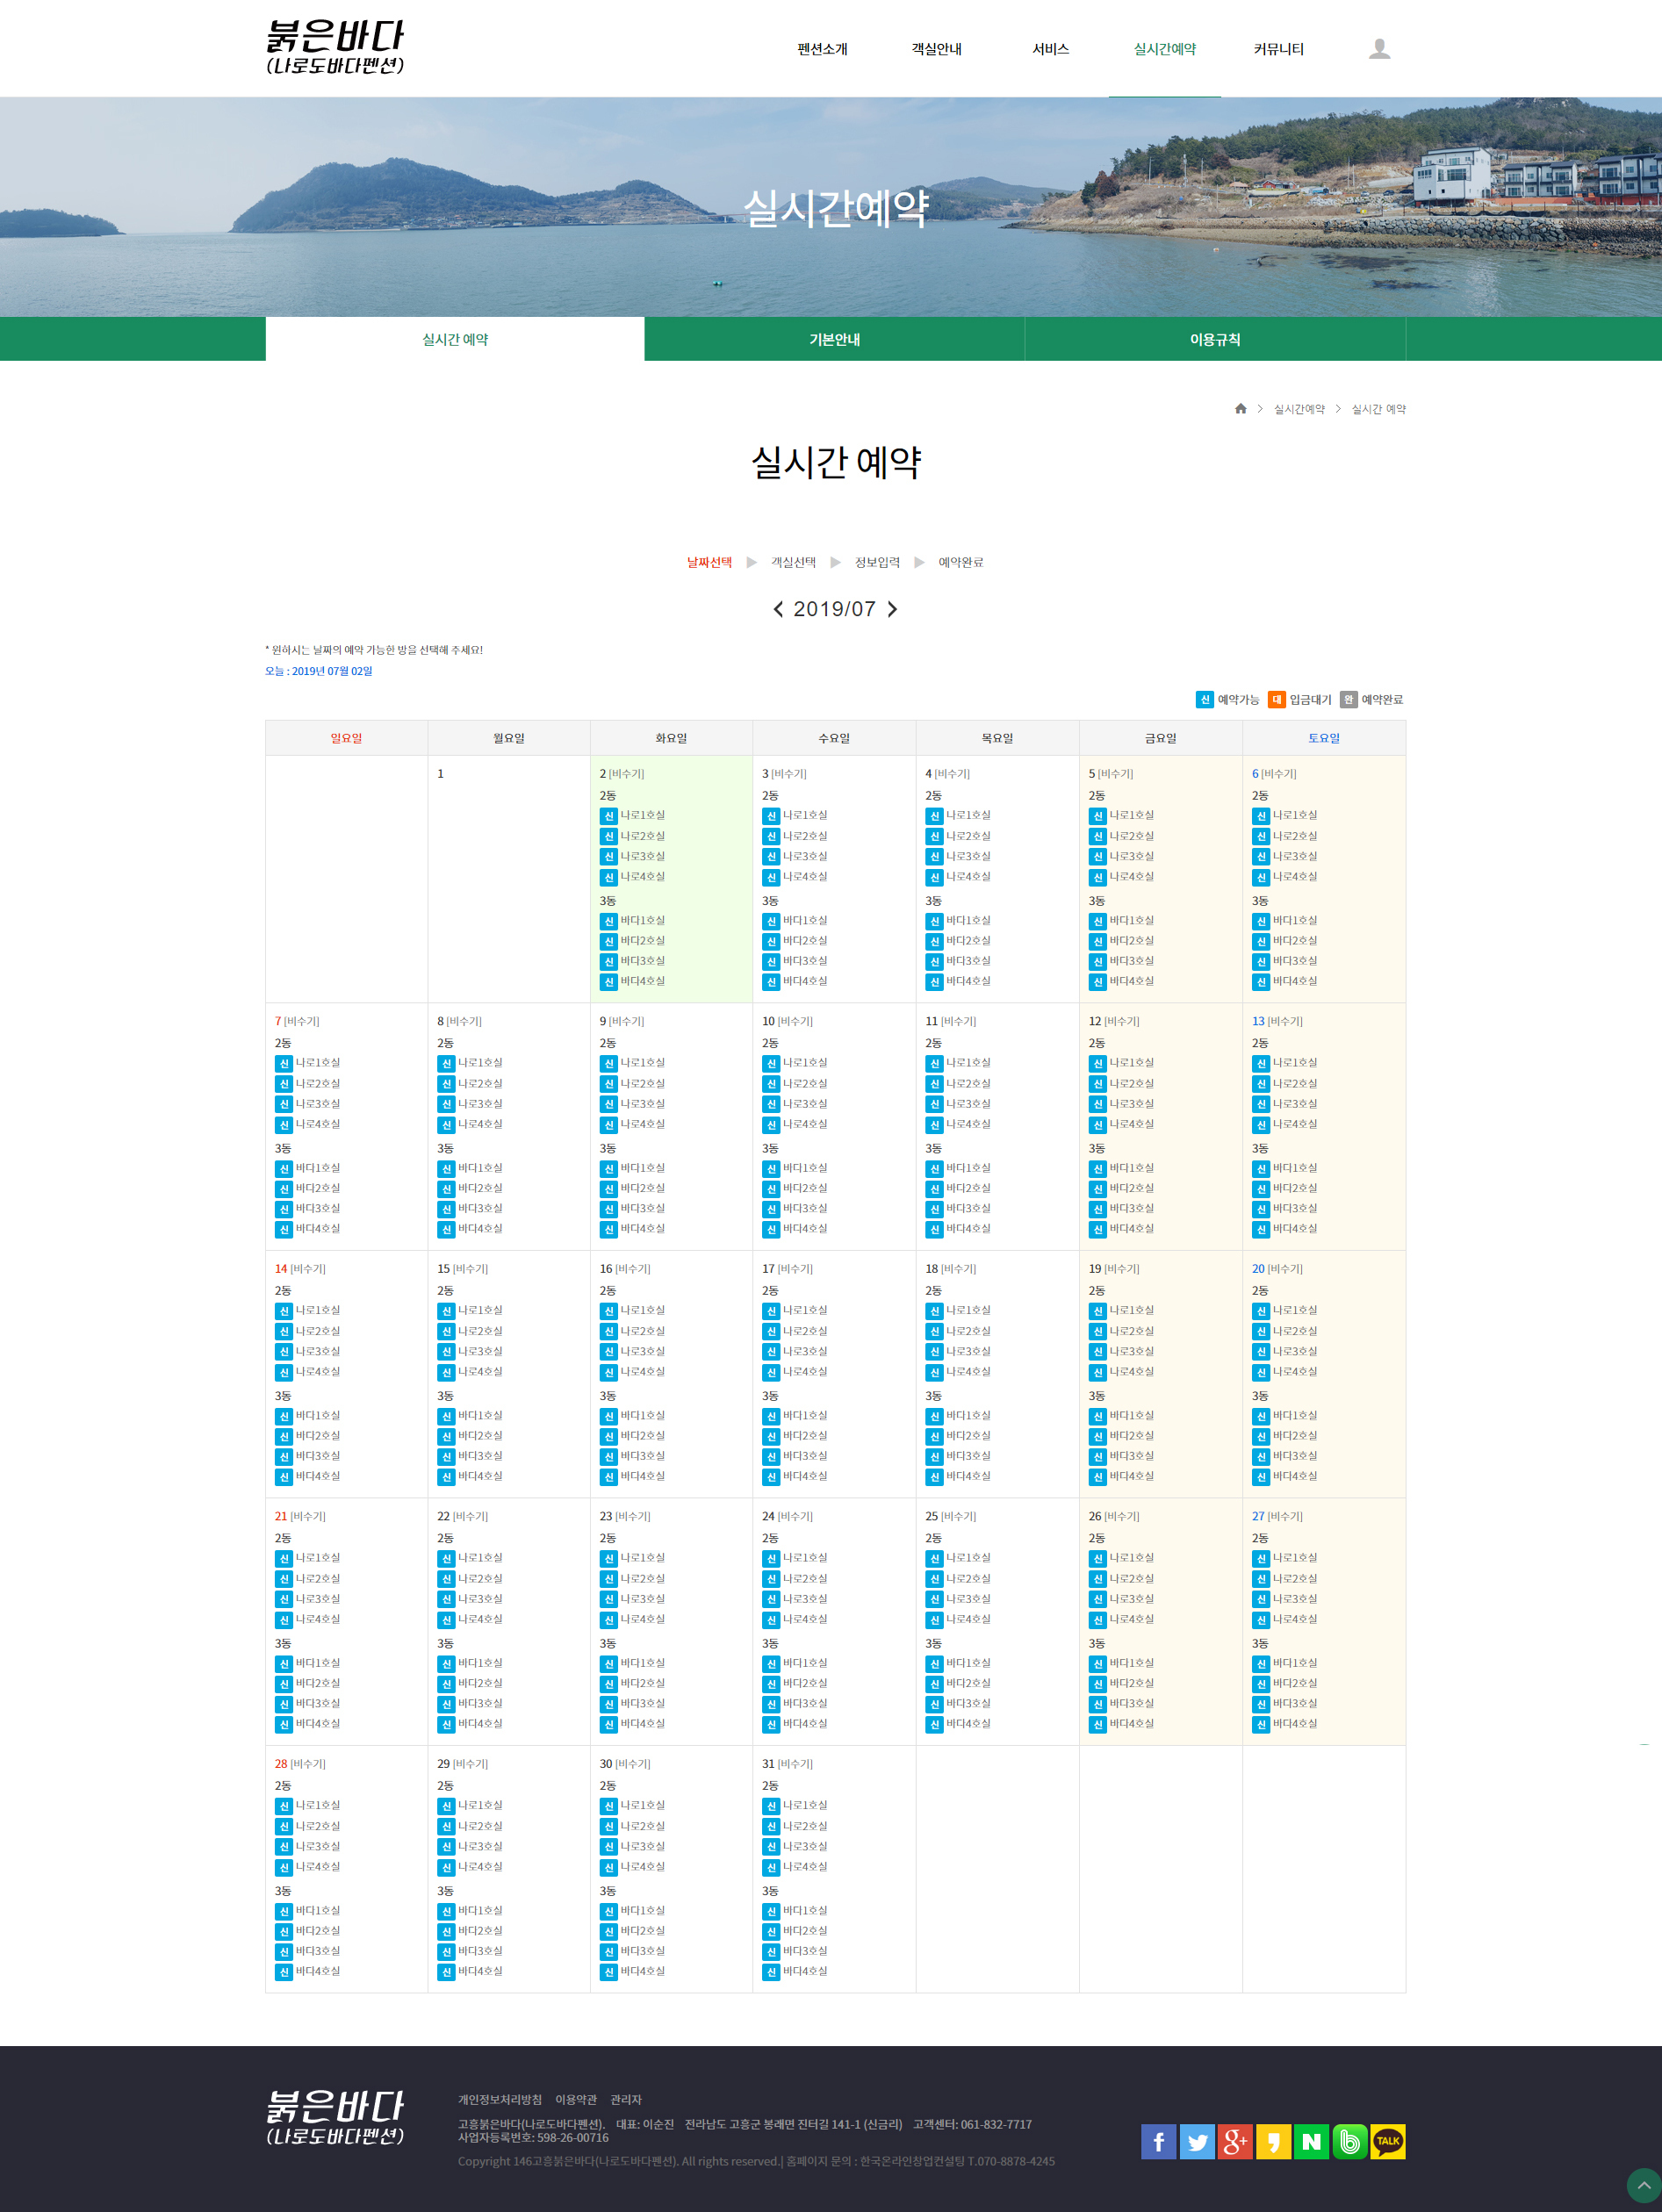
Task: Open the Naver N icon in footer
Action: tap(1311, 2141)
